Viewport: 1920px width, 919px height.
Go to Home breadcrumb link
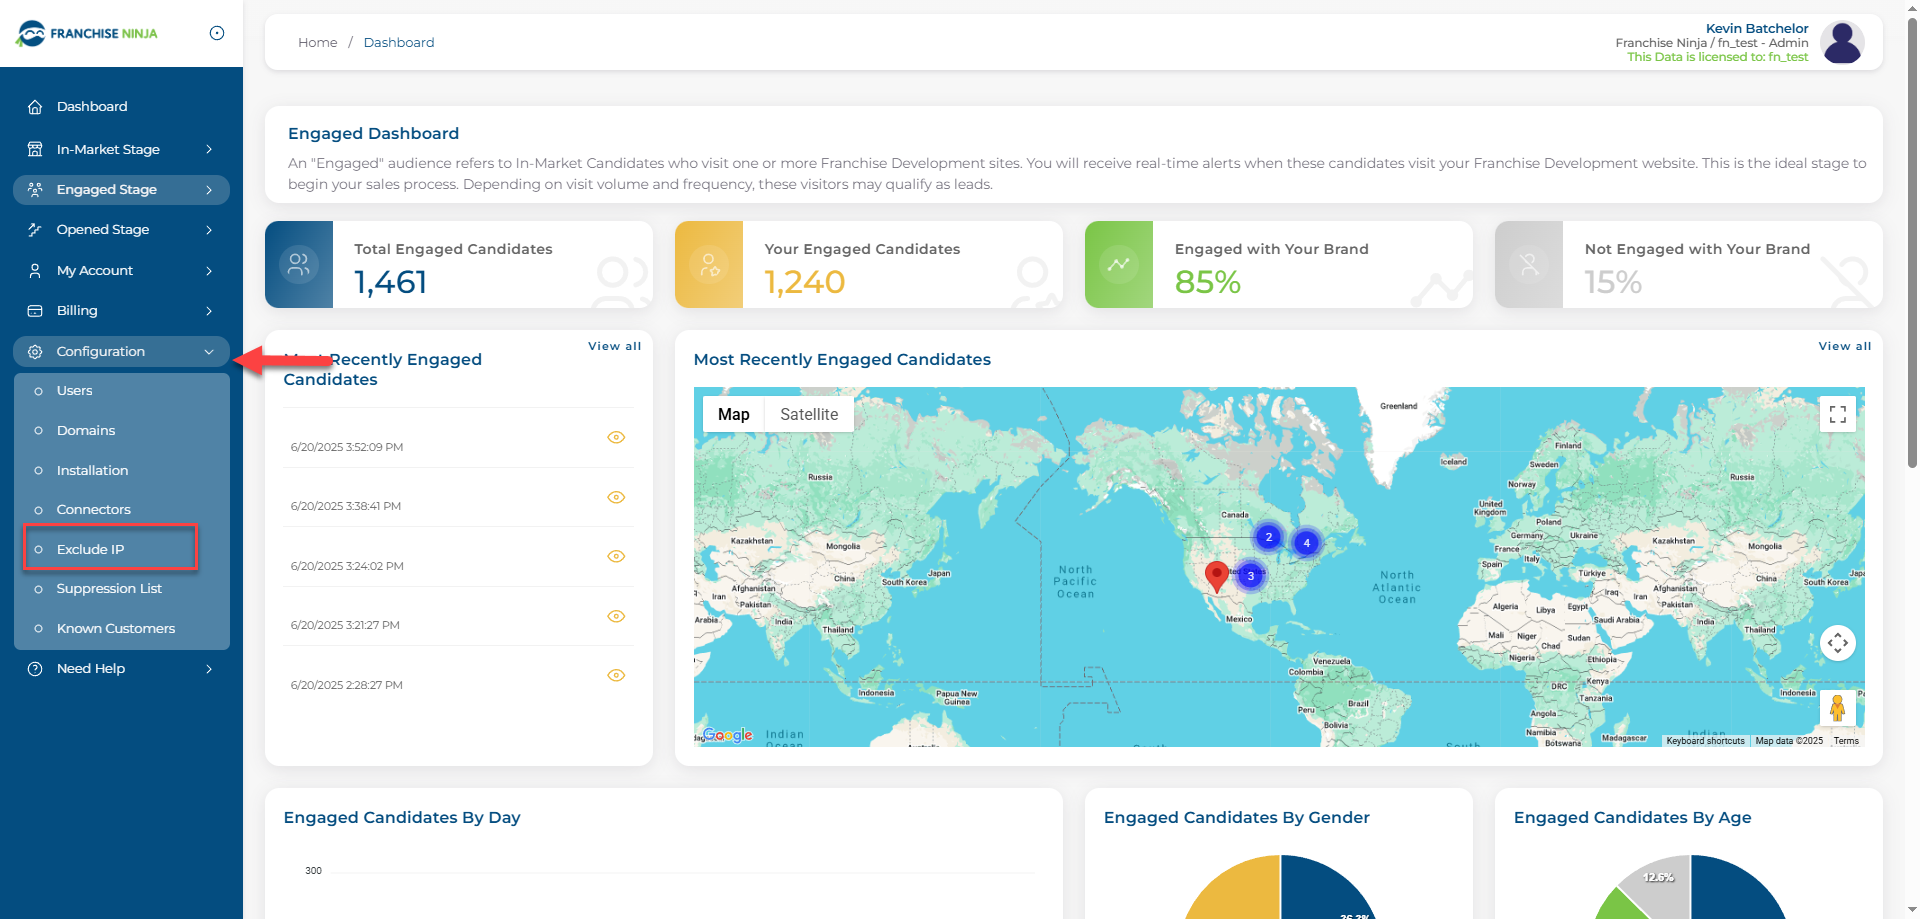(x=317, y=42)
